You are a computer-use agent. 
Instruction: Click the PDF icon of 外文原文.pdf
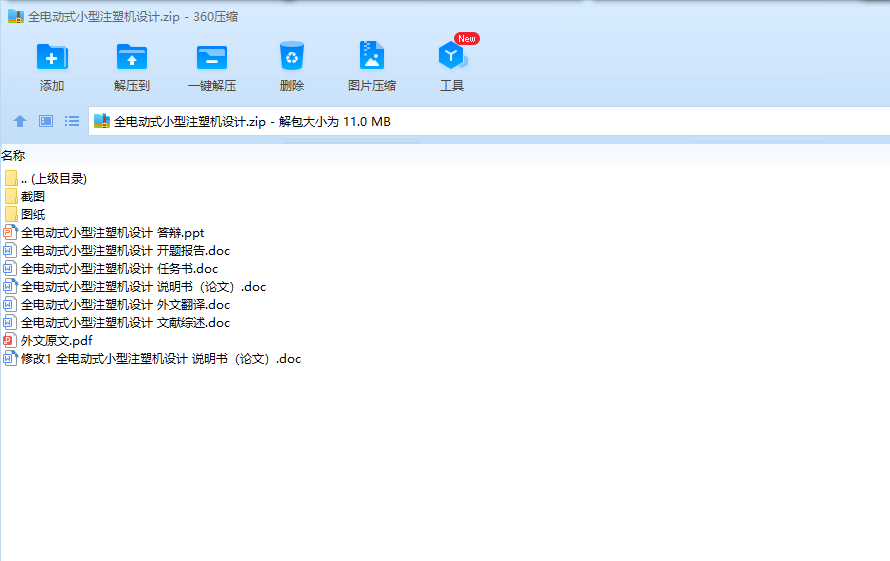(x=10, y=341)
